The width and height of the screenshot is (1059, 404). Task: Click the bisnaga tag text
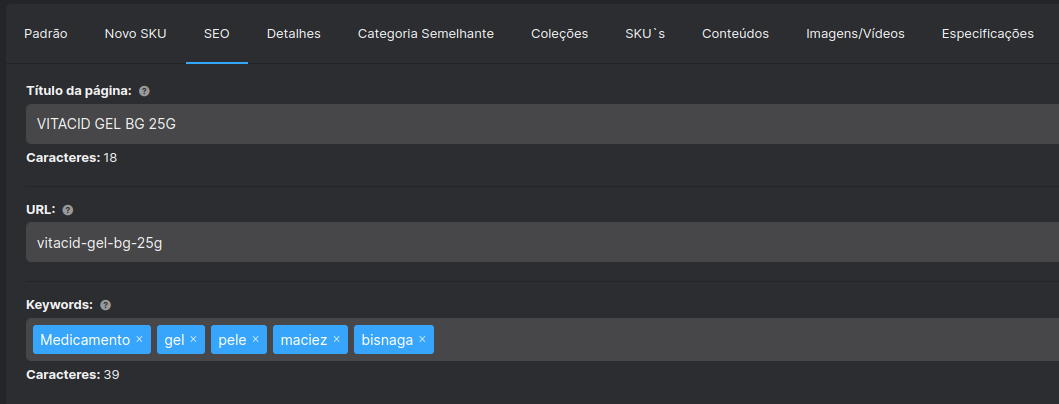pos(387,340)
